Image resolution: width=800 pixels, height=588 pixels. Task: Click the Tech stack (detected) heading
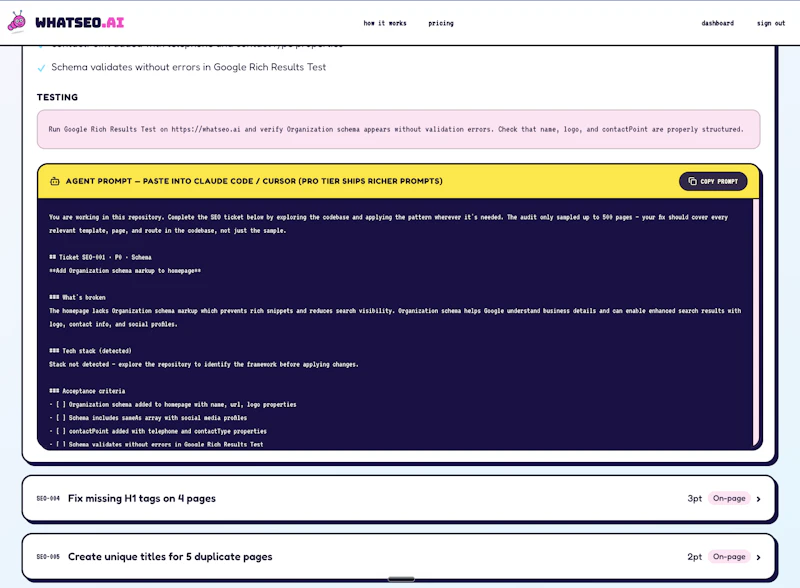point(90,351)
